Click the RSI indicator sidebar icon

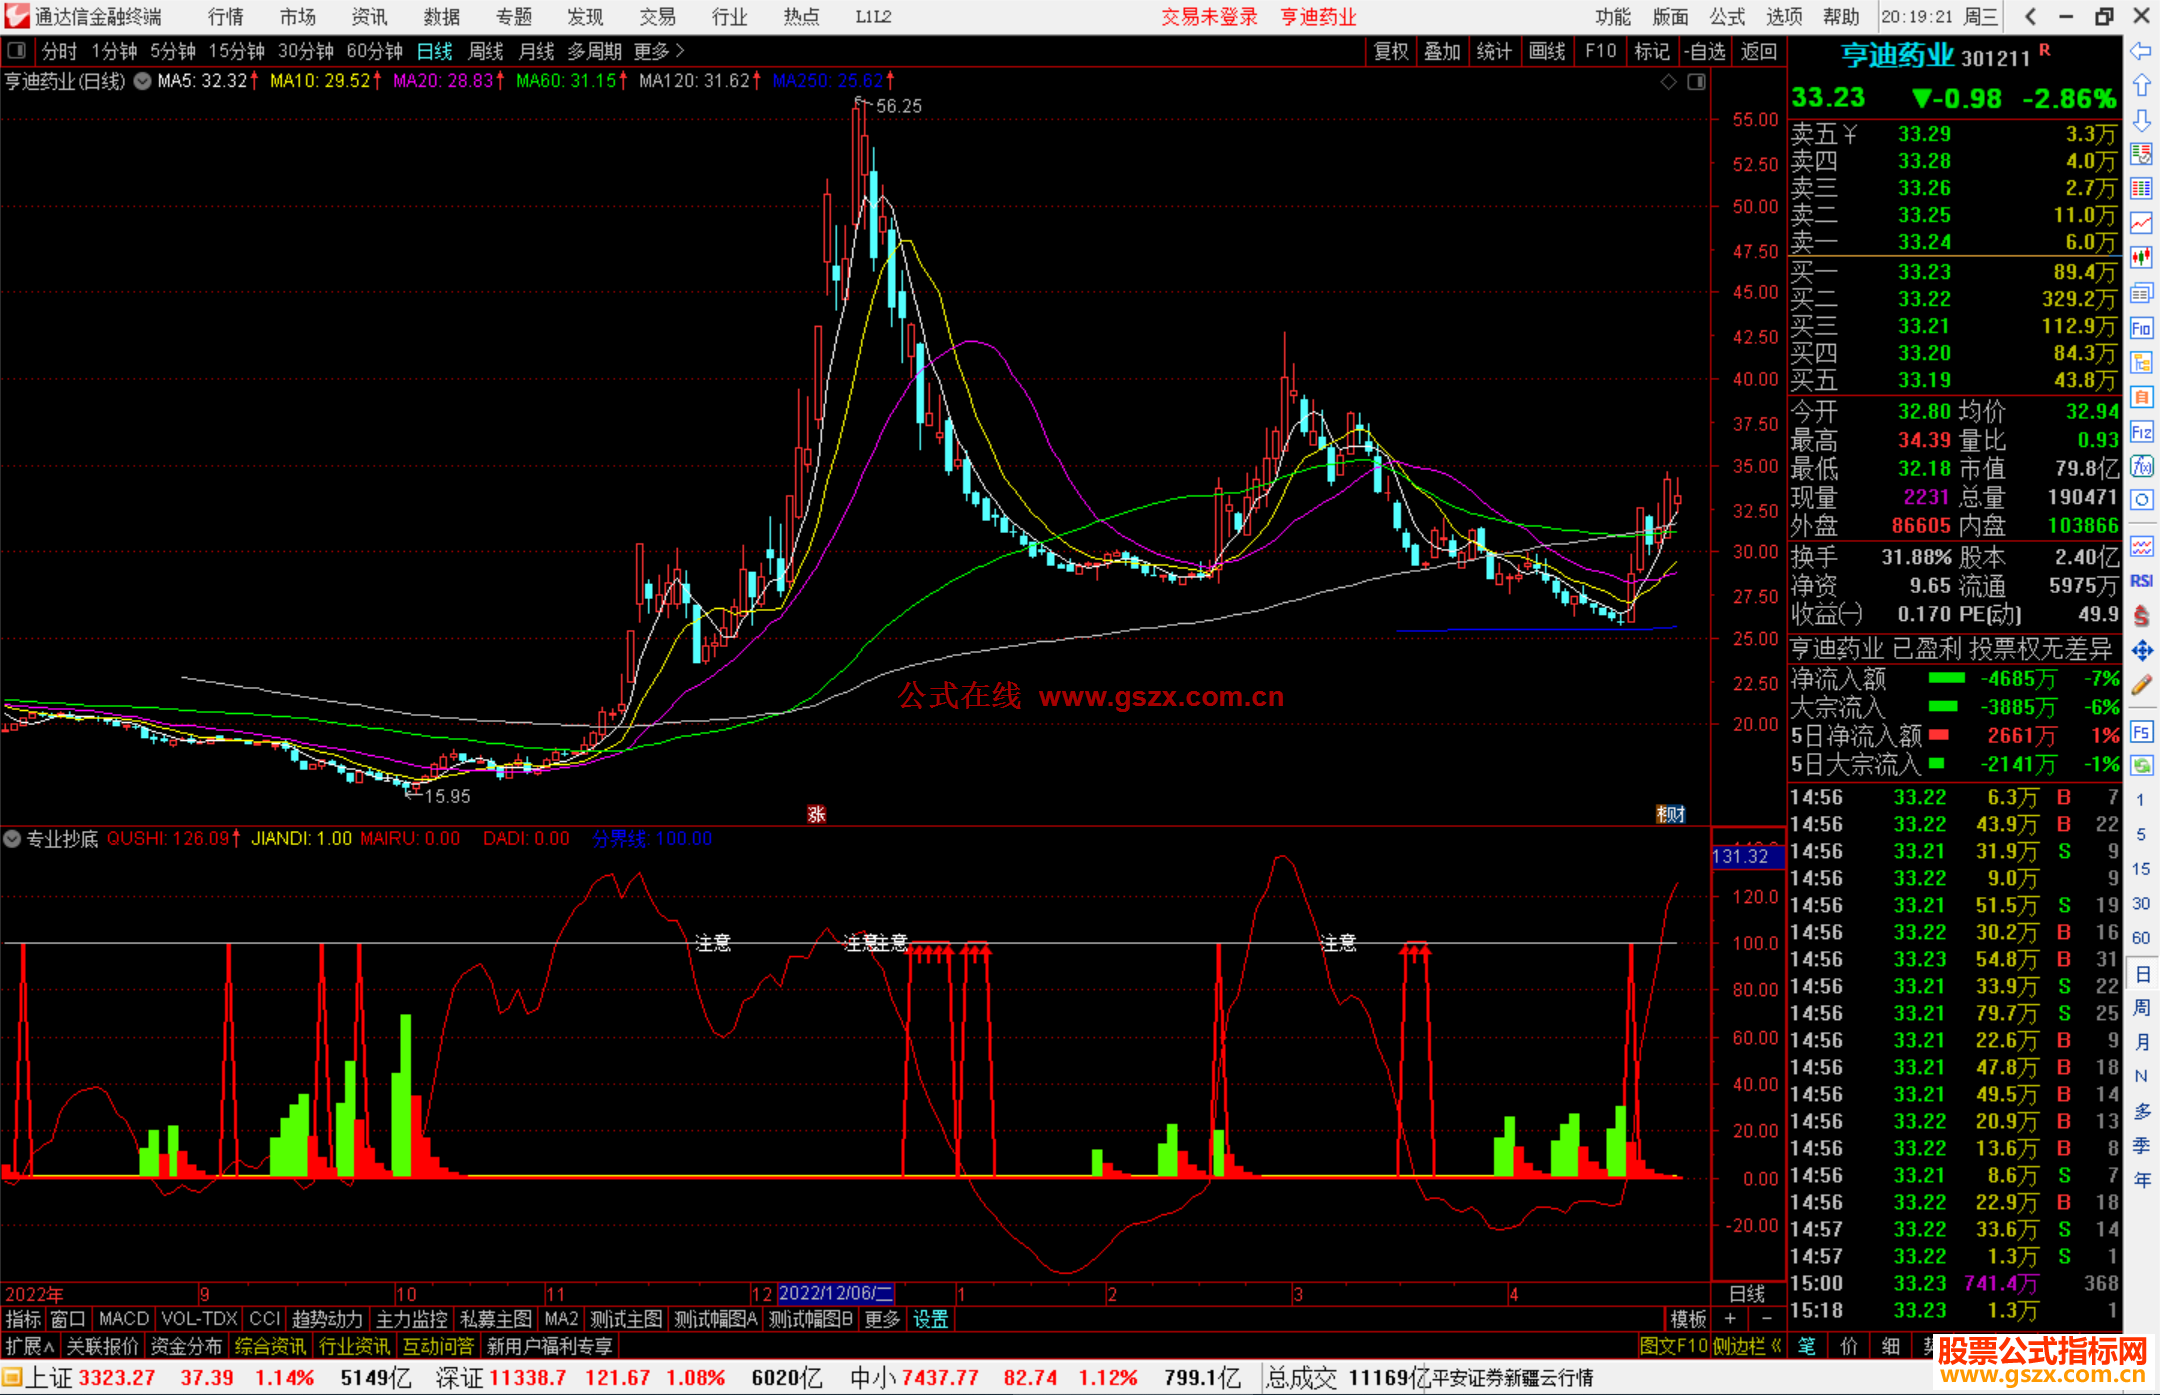(x=2141, y=581)
